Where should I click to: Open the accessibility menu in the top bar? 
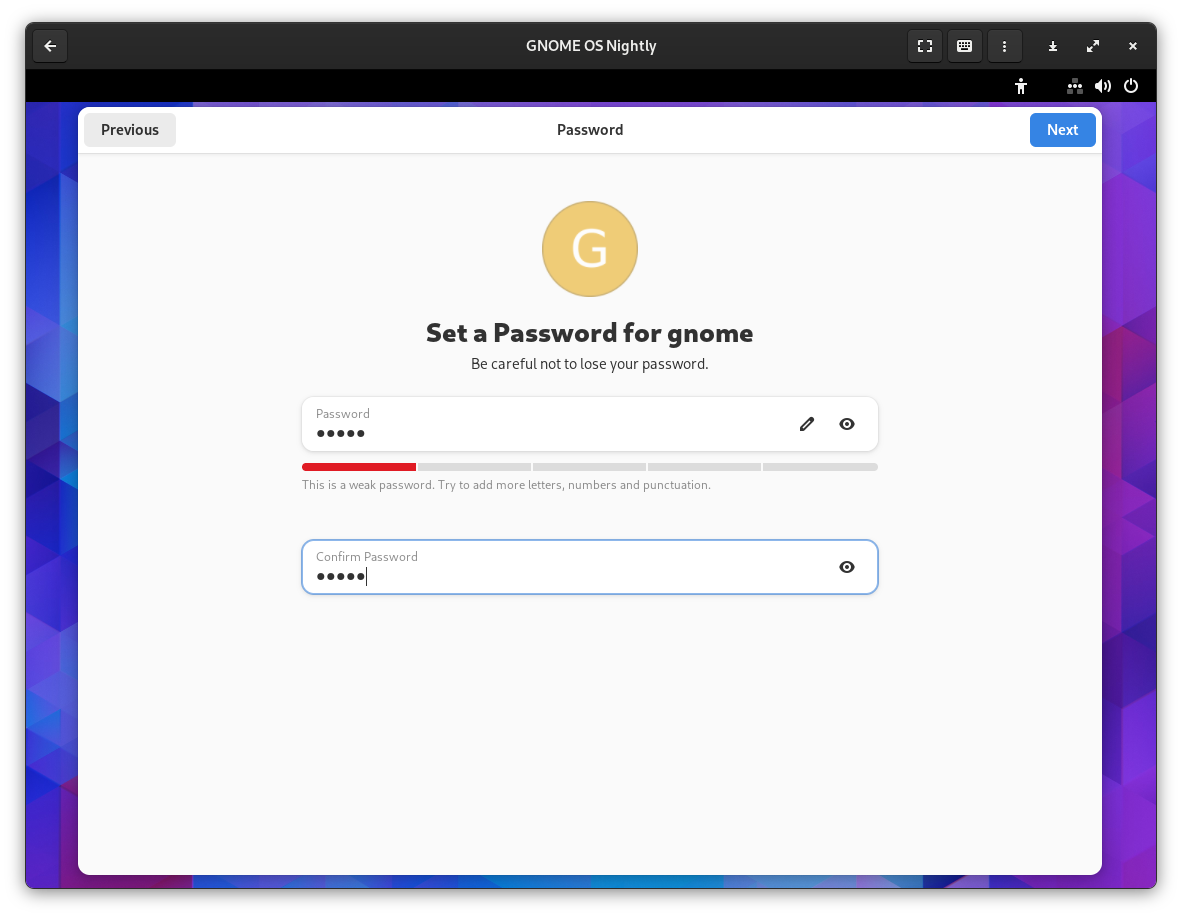tap(1020, 86)
